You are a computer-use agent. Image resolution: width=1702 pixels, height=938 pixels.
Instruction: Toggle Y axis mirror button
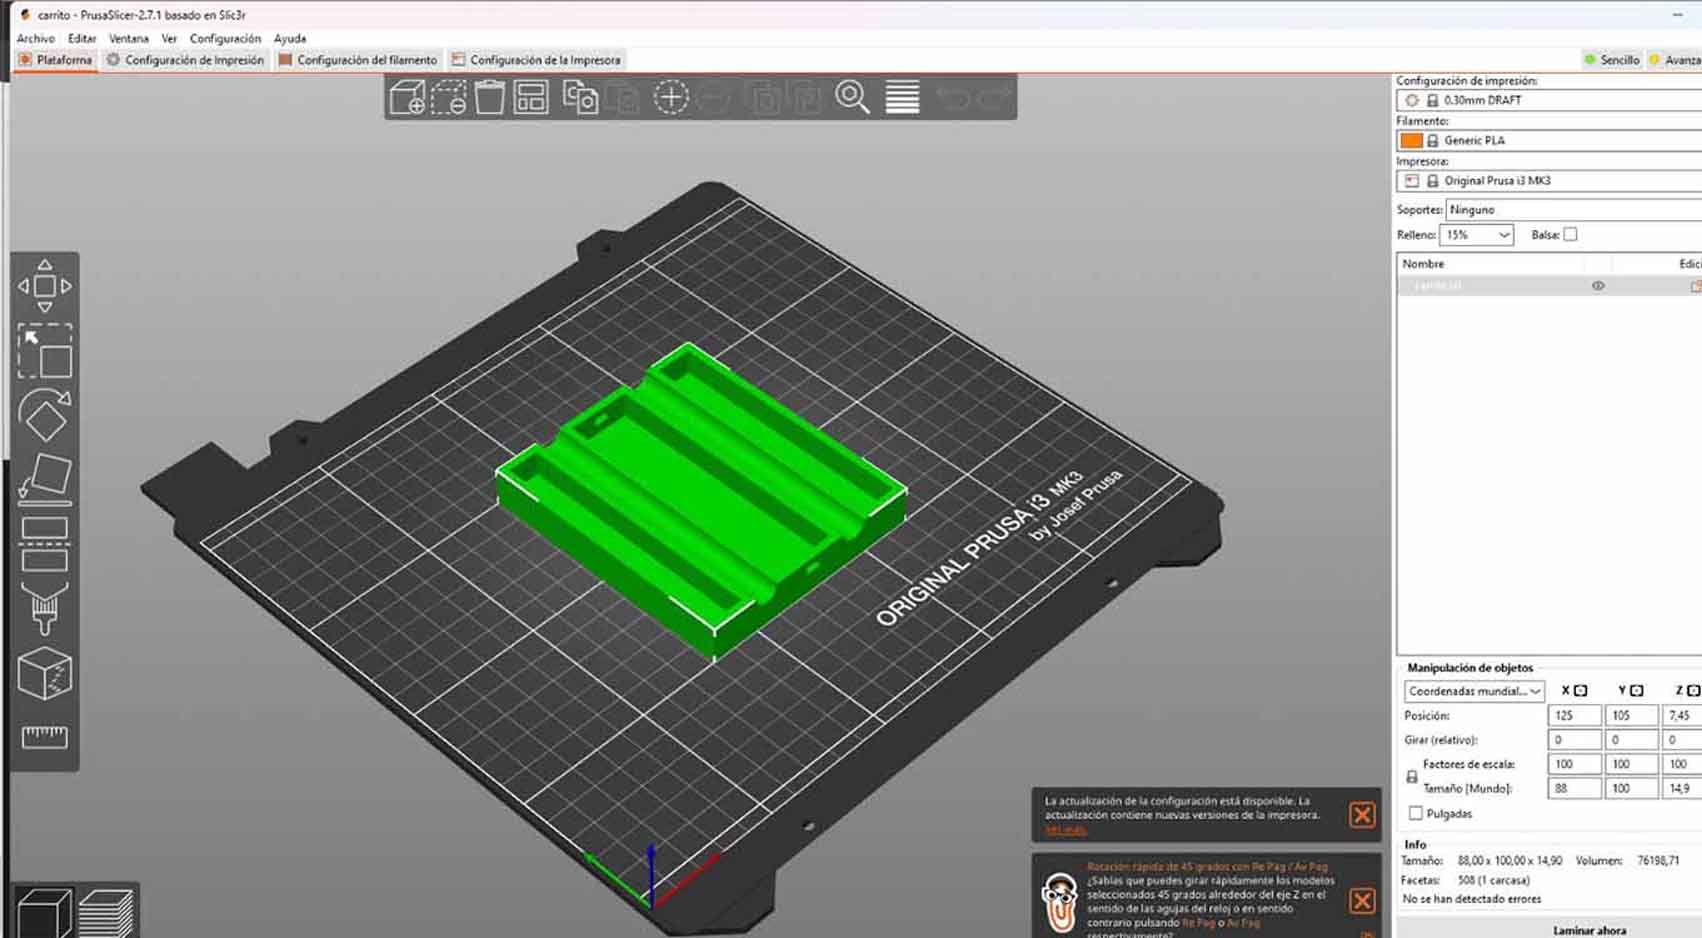(x=1637, y=690)
